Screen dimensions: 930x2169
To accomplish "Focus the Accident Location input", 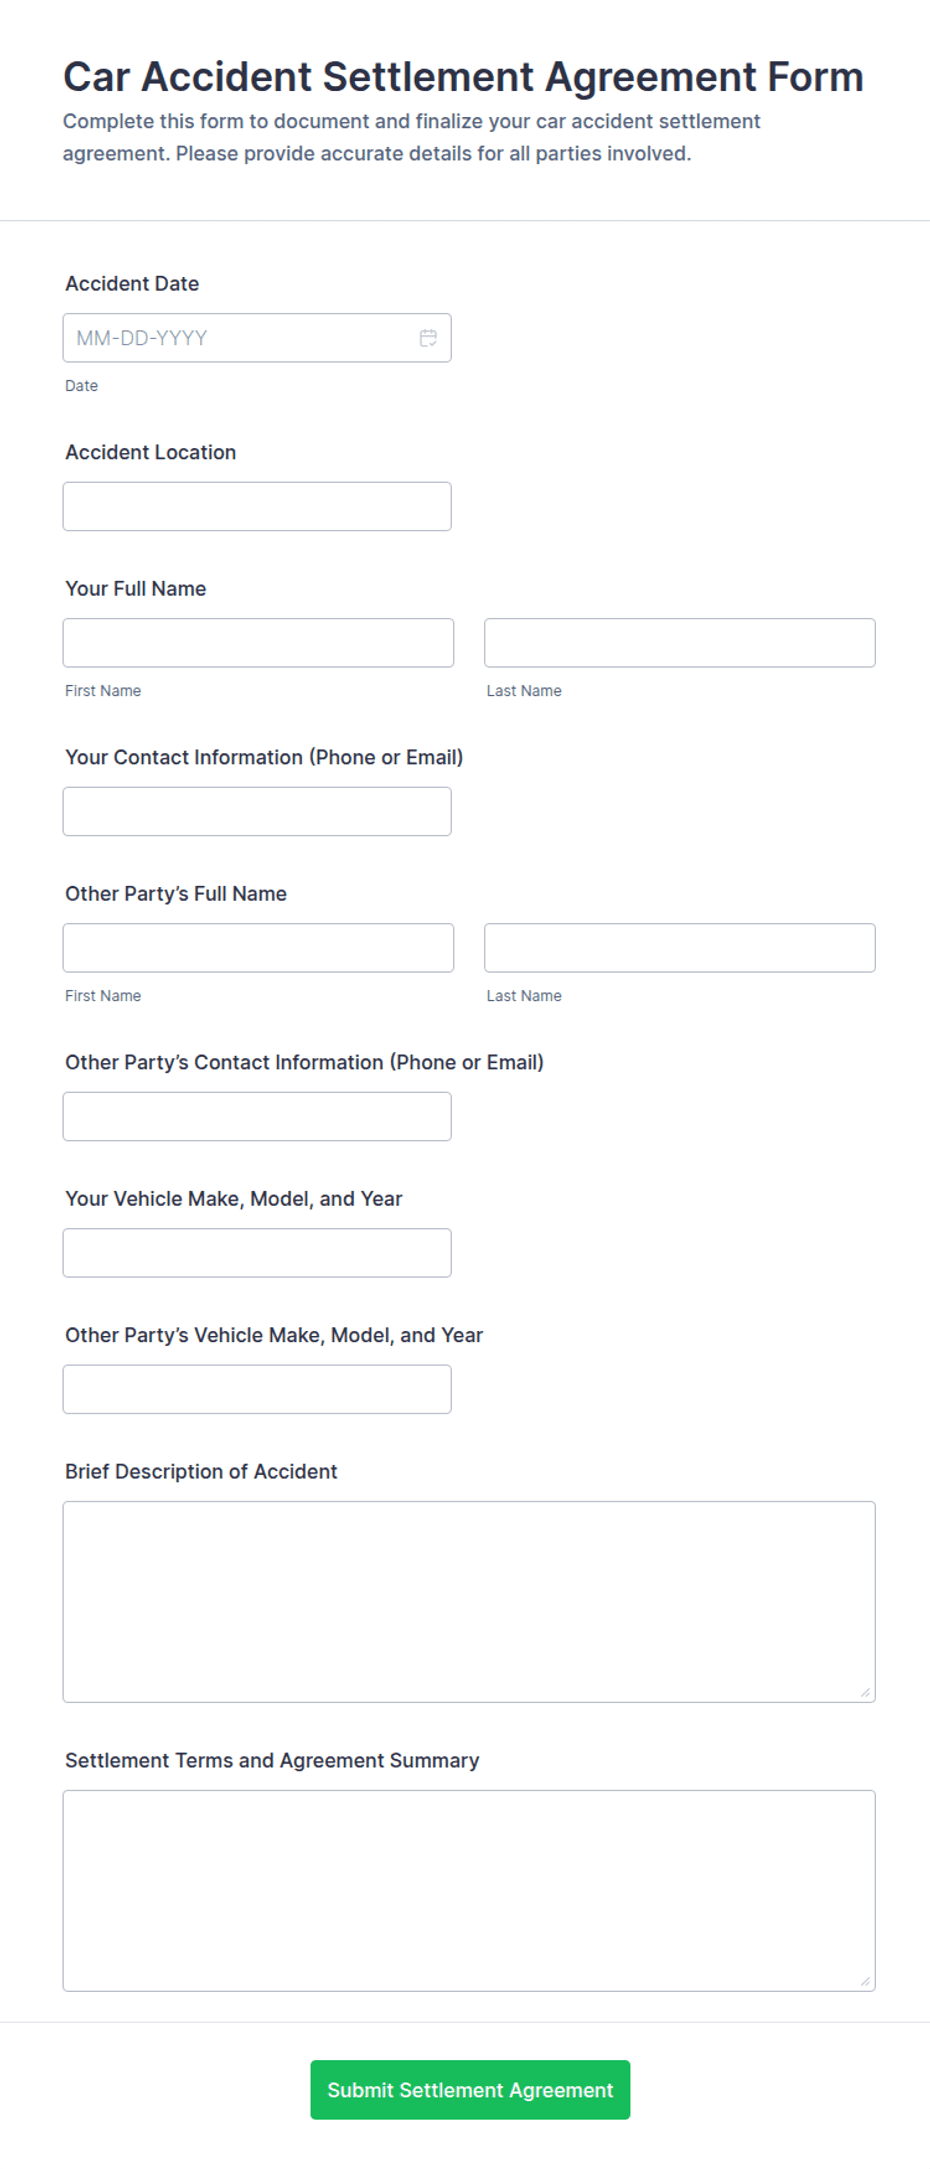I will 257,507.
